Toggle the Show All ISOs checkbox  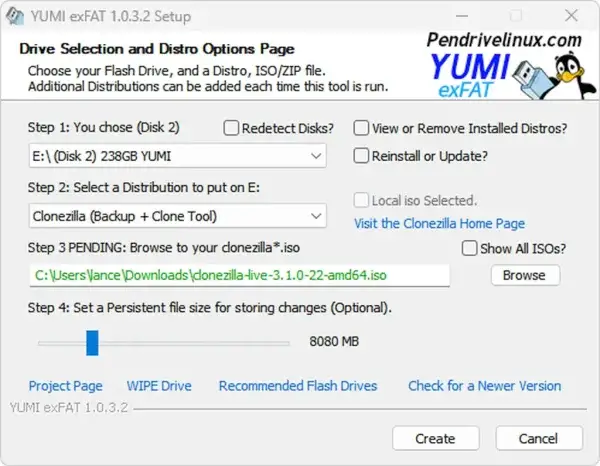469,248
